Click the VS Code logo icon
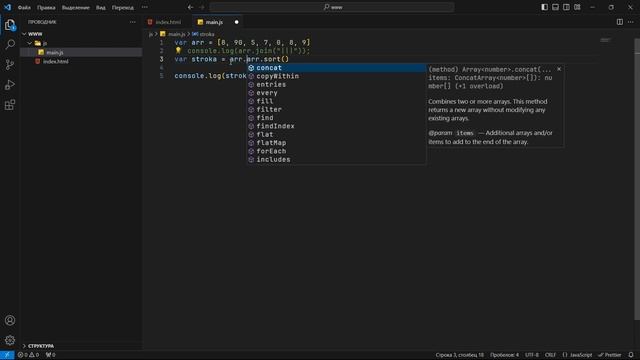Image resolution: width=640 pixels, height=360 pixels. (7, 7)
